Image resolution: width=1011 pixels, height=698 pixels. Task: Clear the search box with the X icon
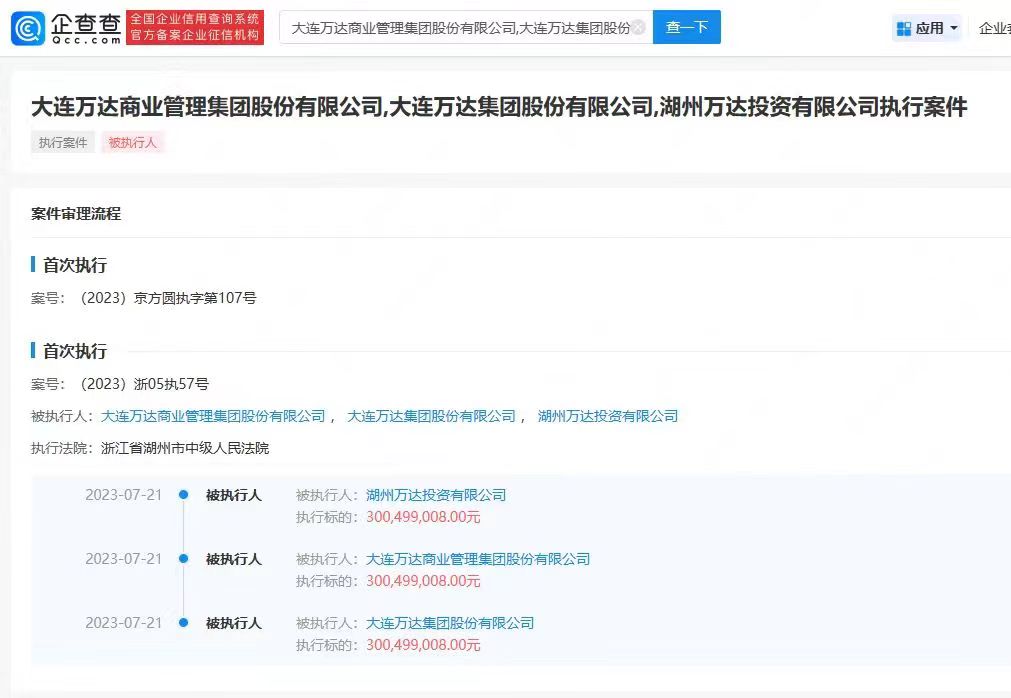pyautogui.click(x=638, y=28)
